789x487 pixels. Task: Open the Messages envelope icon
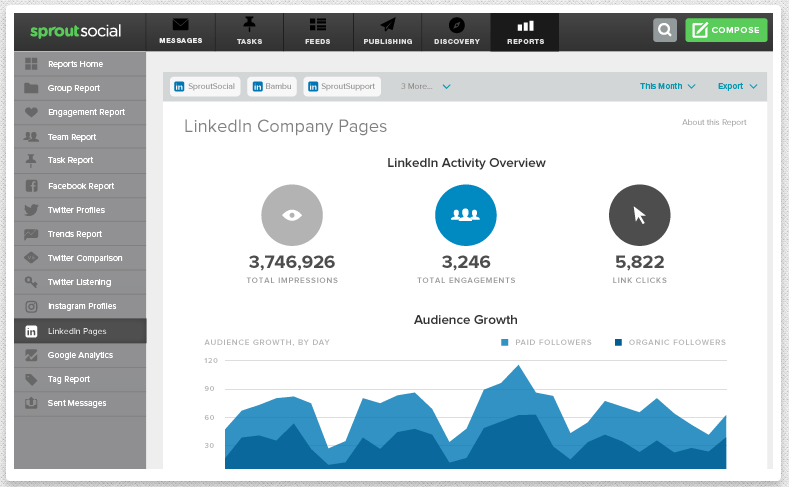pos(181,24)
